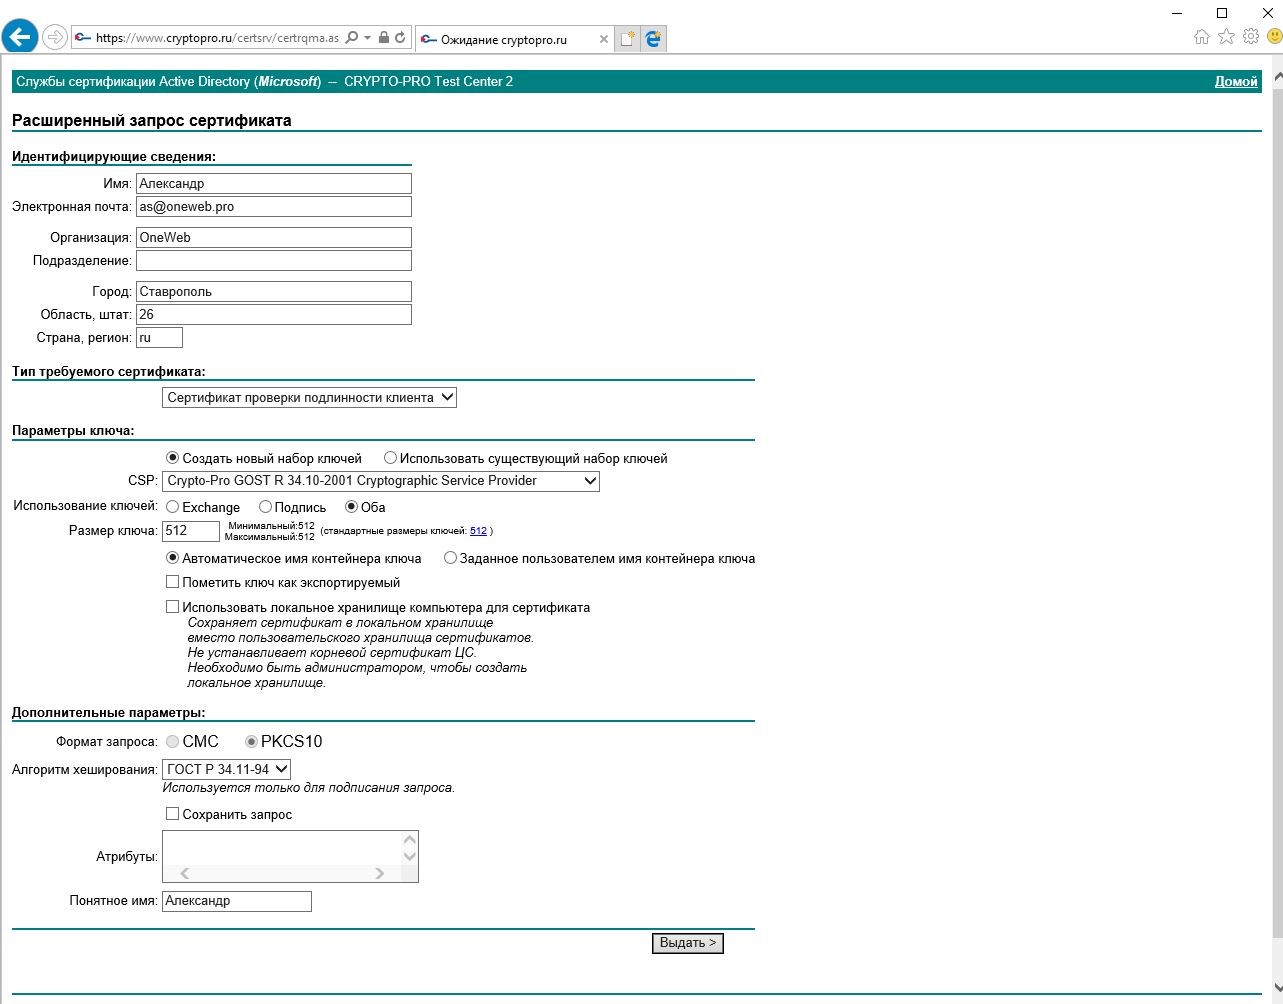This screenshot has height=1004, width=1283.
Task: Select "Использовать существующий набор ключей" radio
Action: coord(390,458)
